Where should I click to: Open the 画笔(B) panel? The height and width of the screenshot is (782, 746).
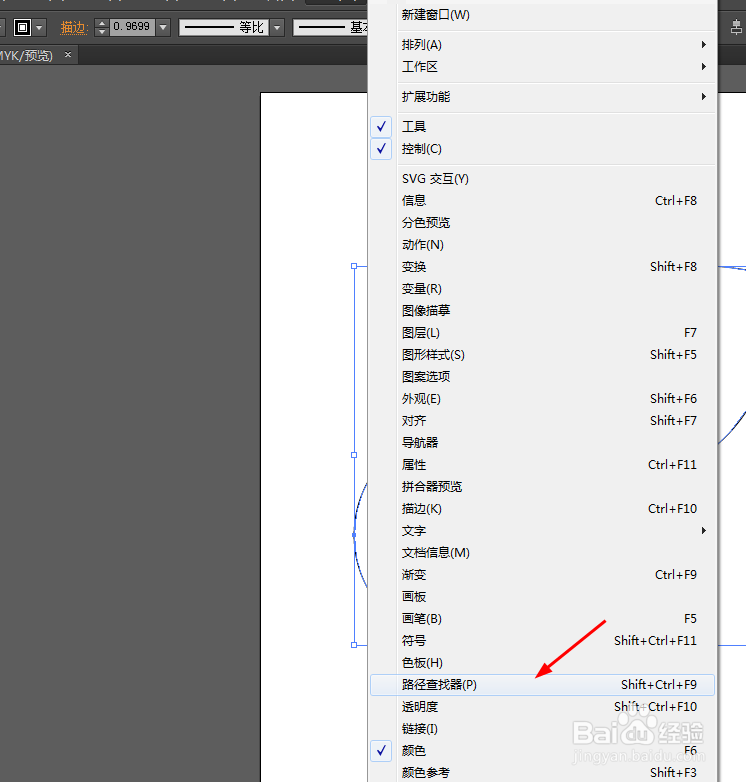click(x=543, y=618)
